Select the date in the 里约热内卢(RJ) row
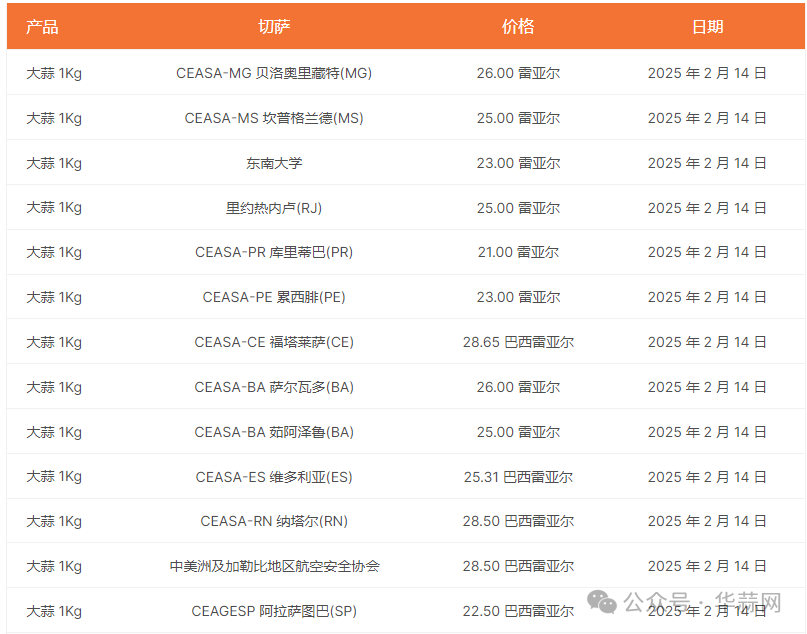Image resolution: width=807 pixels, height=634 pixels. coord(707,208)
